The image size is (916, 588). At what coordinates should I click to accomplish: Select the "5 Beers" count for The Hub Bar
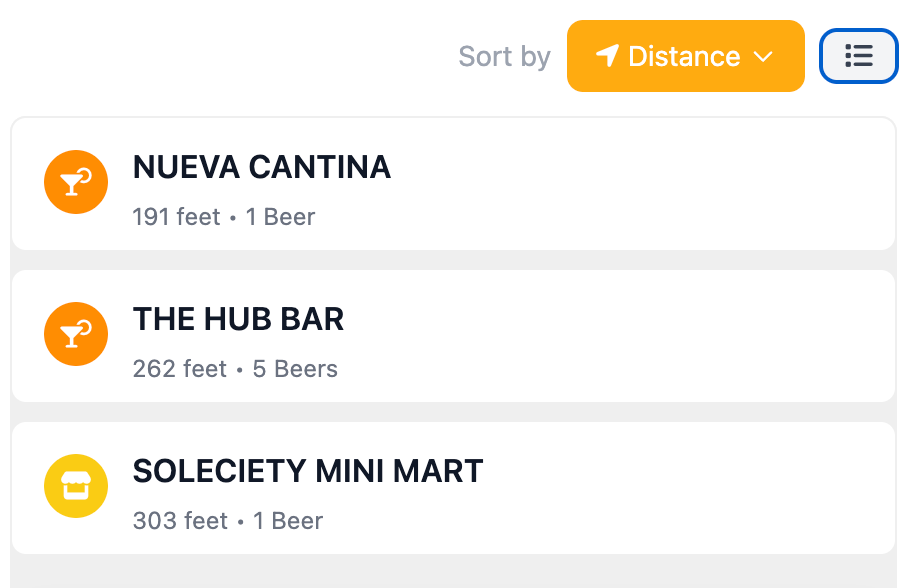pos(295,369)
